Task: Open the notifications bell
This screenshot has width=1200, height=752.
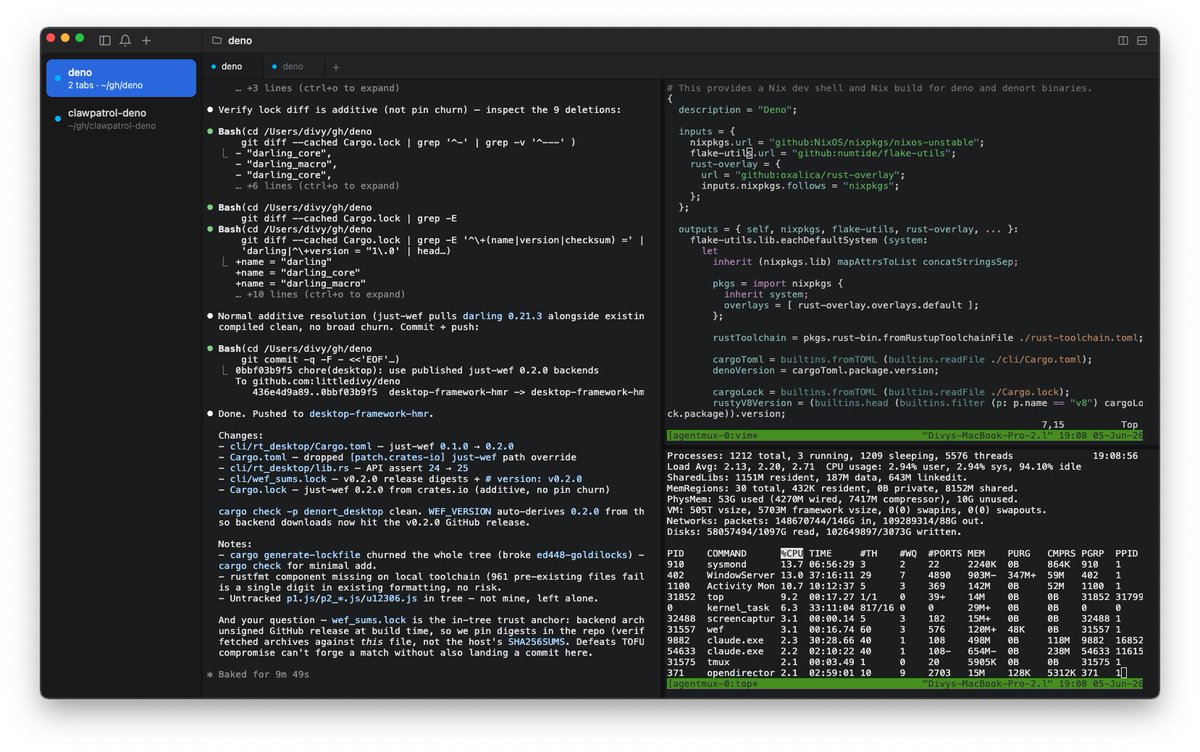Action: click(125, 40)
